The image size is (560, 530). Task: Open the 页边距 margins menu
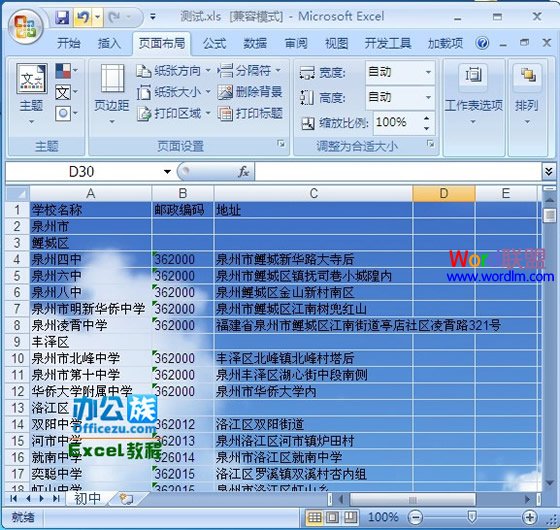112,94
